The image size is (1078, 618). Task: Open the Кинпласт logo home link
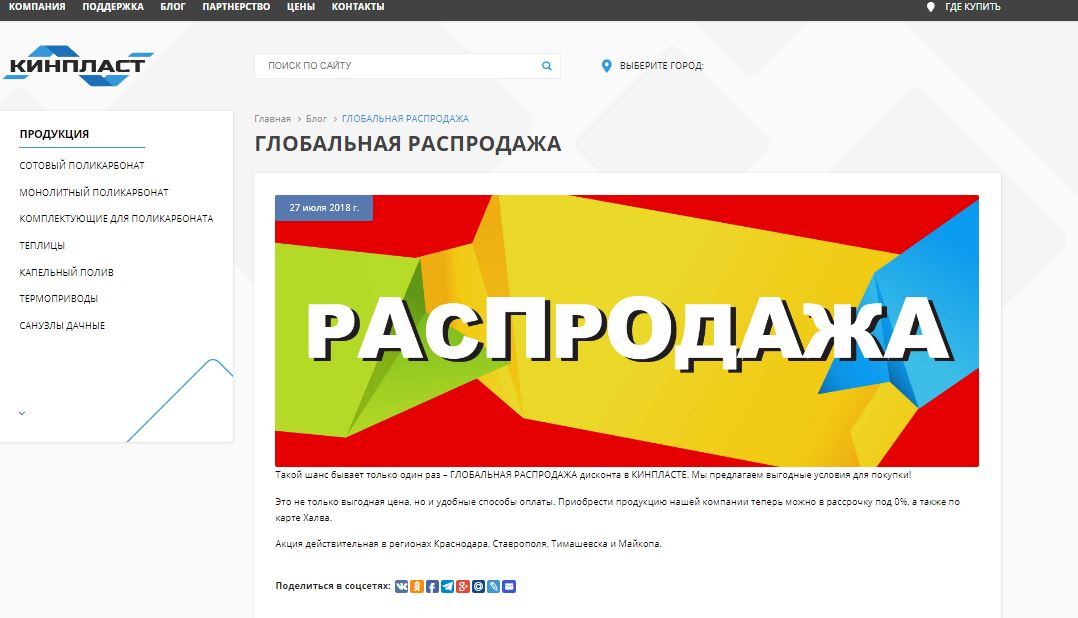78,65
